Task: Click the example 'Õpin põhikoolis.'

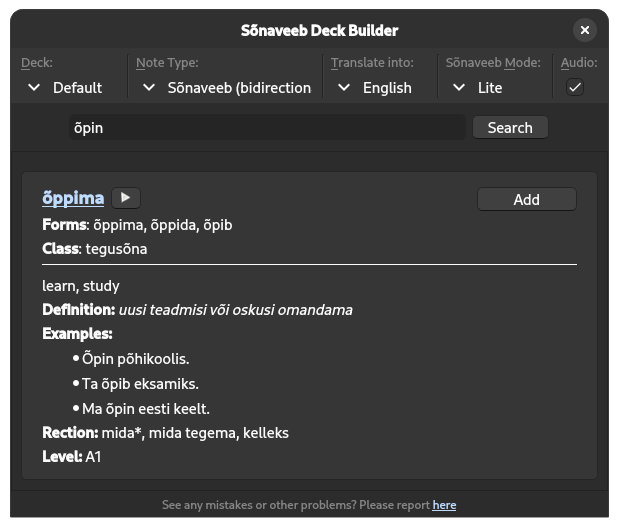Action: tap(135, 359)
